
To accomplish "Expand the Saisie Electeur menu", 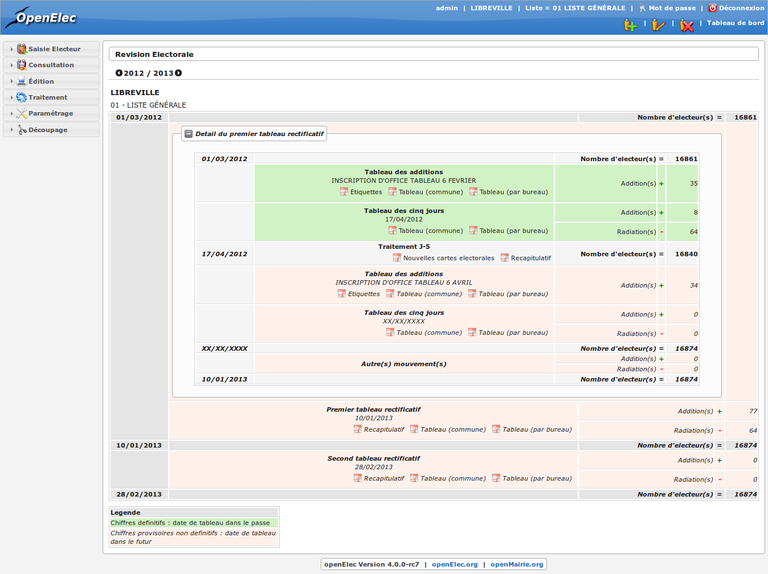I will coord(54,49).
